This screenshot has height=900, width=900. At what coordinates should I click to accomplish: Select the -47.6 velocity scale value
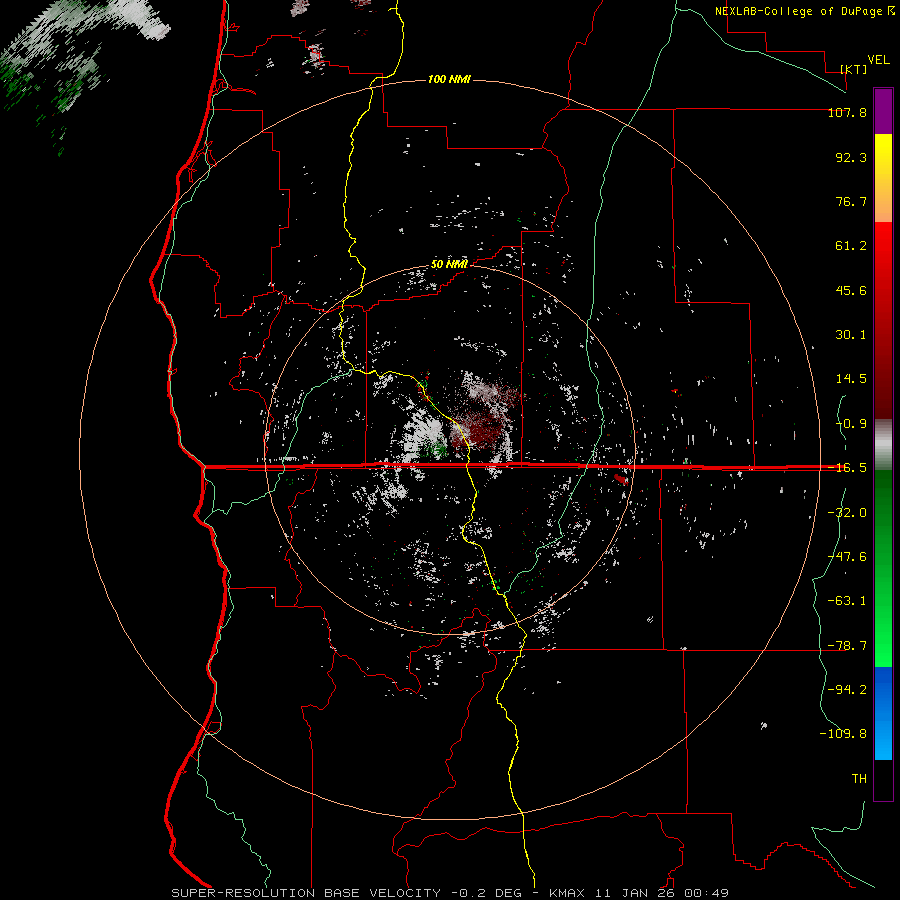tap(847, 557)
